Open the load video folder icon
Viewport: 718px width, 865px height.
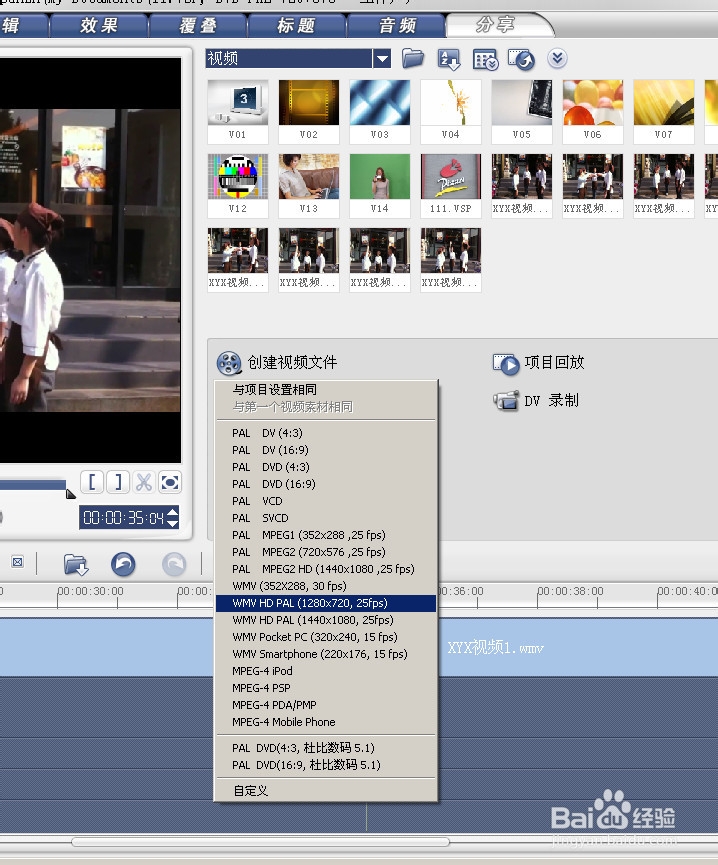[x=412, y=58]
